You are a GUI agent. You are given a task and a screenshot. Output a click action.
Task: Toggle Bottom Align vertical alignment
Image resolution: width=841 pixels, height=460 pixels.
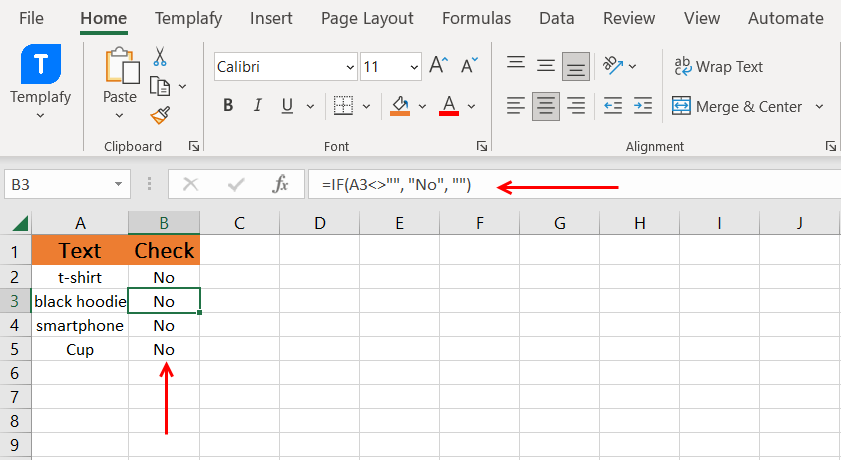(x=576, y=66)
